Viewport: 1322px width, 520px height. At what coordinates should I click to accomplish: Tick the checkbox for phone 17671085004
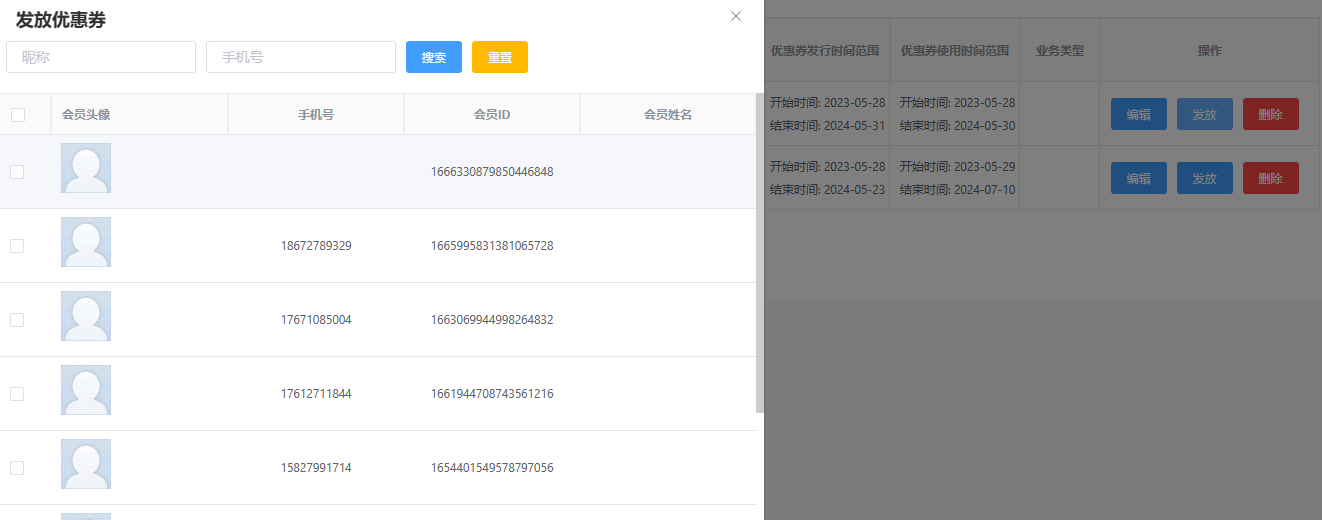pos(17,320)
